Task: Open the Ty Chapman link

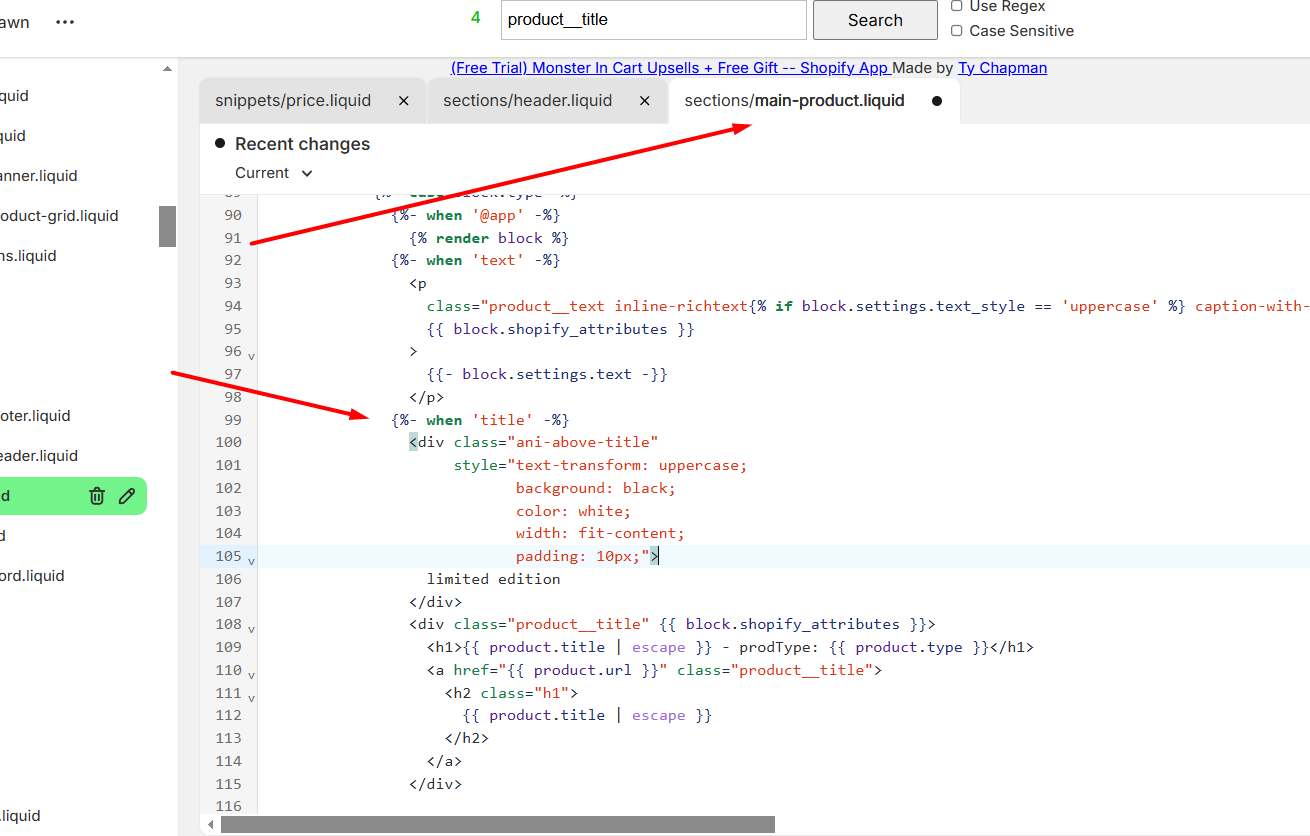Action: click(1003, 68)
